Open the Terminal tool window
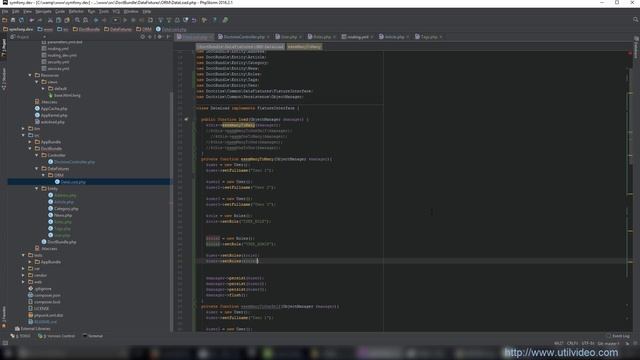The width and height of the screenshot is (640, 360). 93,336
